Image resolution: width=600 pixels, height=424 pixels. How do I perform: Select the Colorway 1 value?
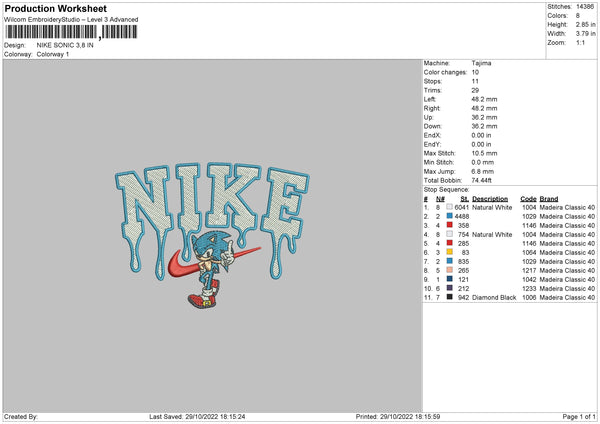pos(53,54)
